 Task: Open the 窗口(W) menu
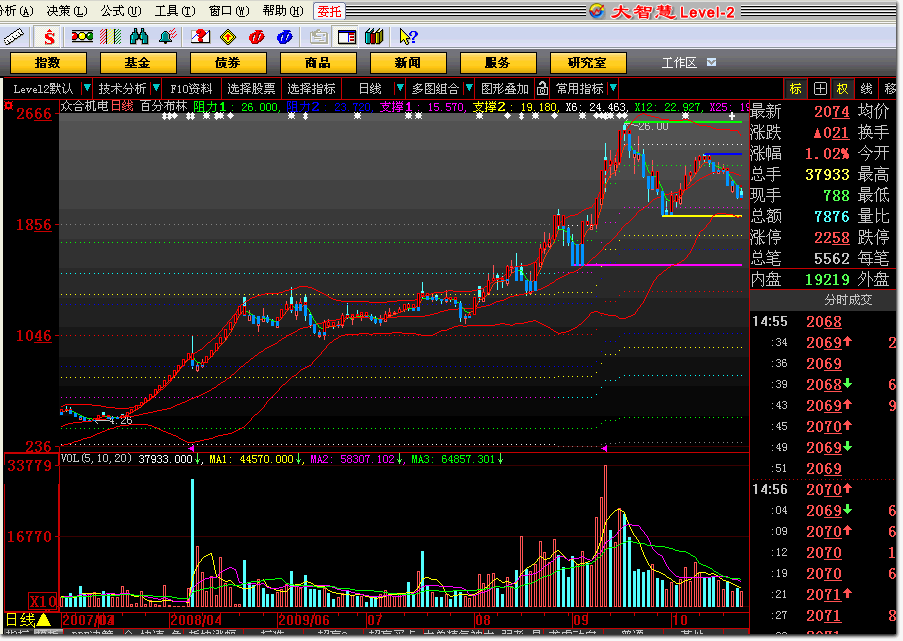(229, 11)
